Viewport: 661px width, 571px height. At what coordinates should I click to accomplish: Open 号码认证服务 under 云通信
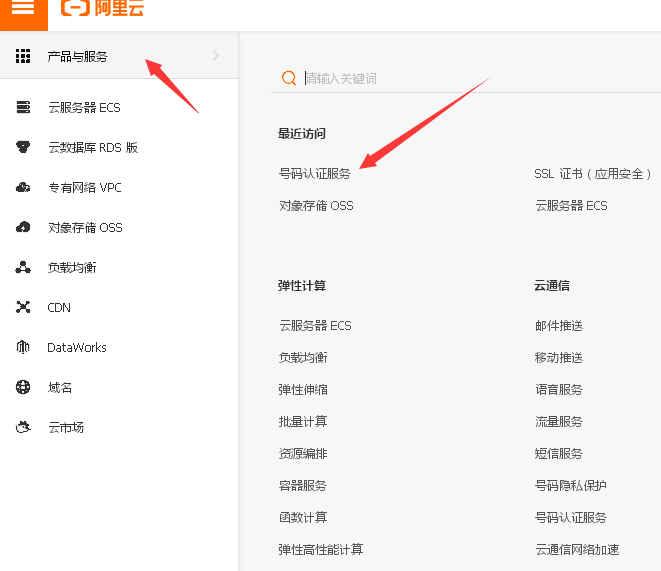point(571,518)
